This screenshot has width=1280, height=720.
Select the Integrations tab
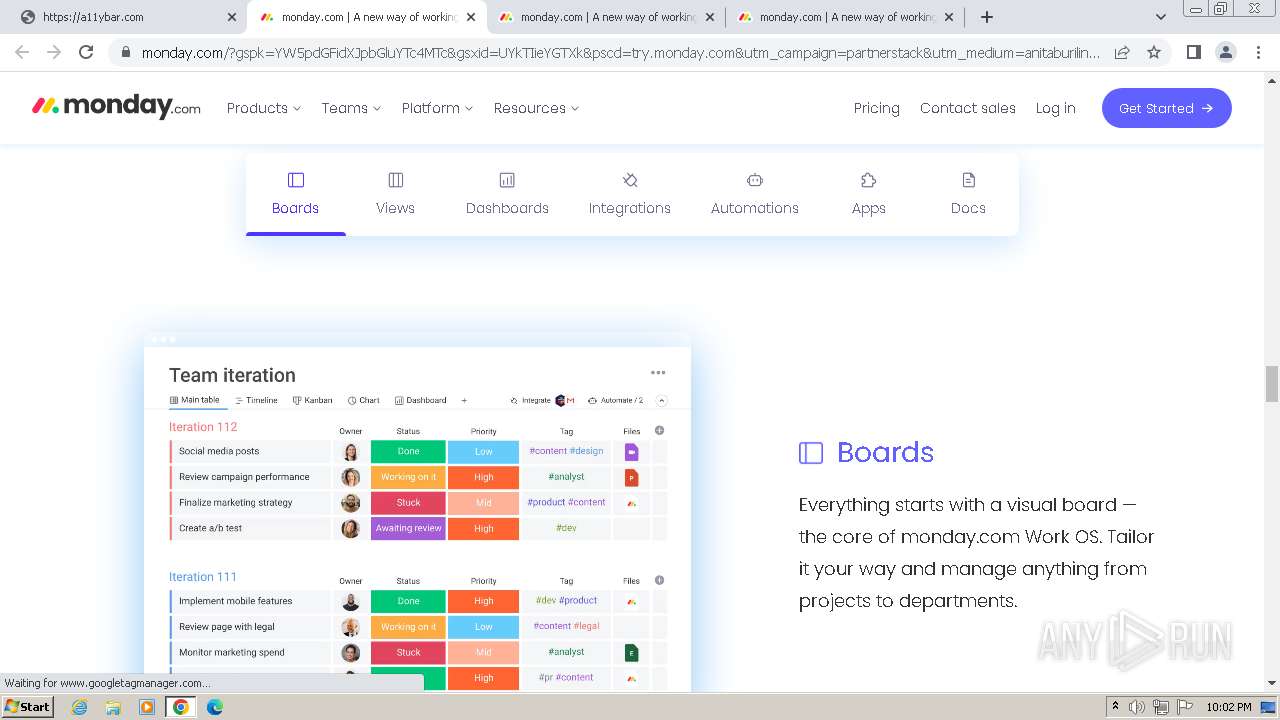pyautogui.click(x=630, y=194)
